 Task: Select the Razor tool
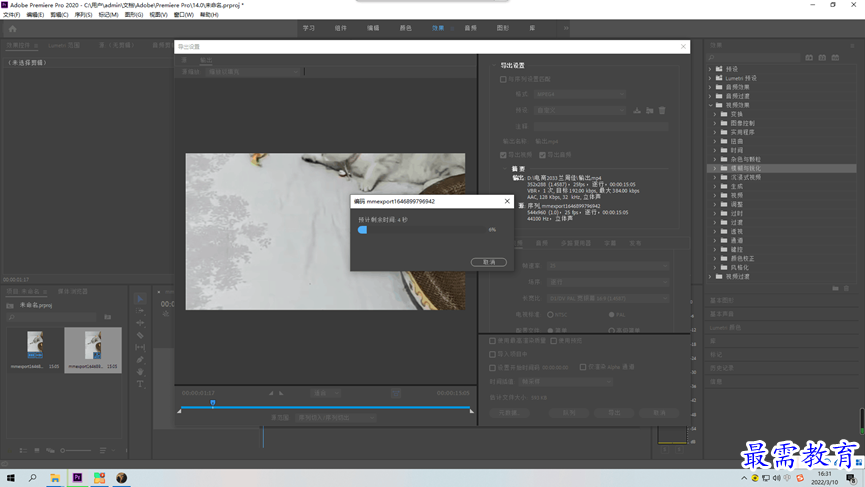[140, 335]
